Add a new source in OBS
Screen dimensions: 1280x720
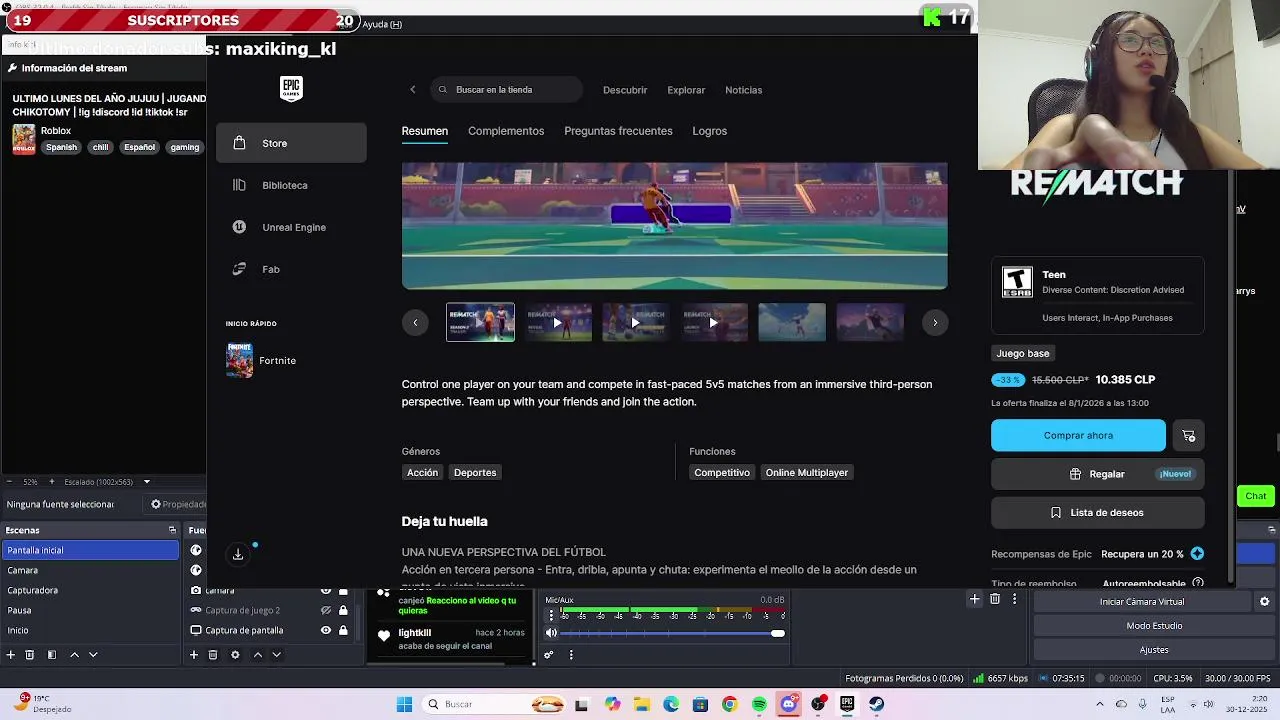194,655
